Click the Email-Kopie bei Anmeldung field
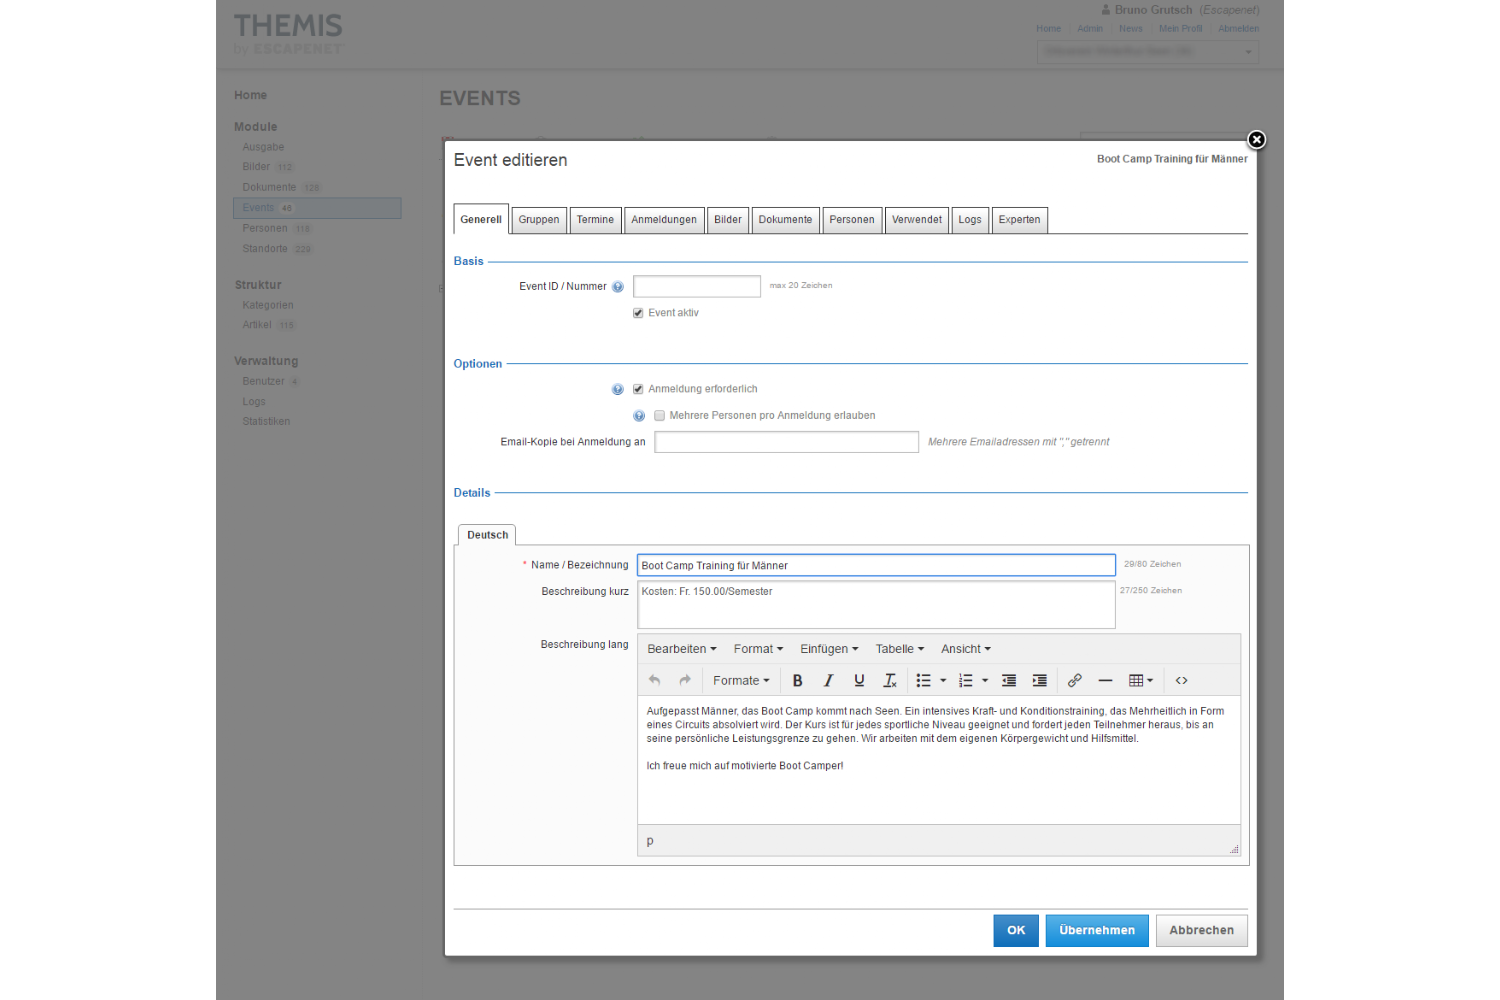The image size is (1500, 1000). [x=786, y=442]
